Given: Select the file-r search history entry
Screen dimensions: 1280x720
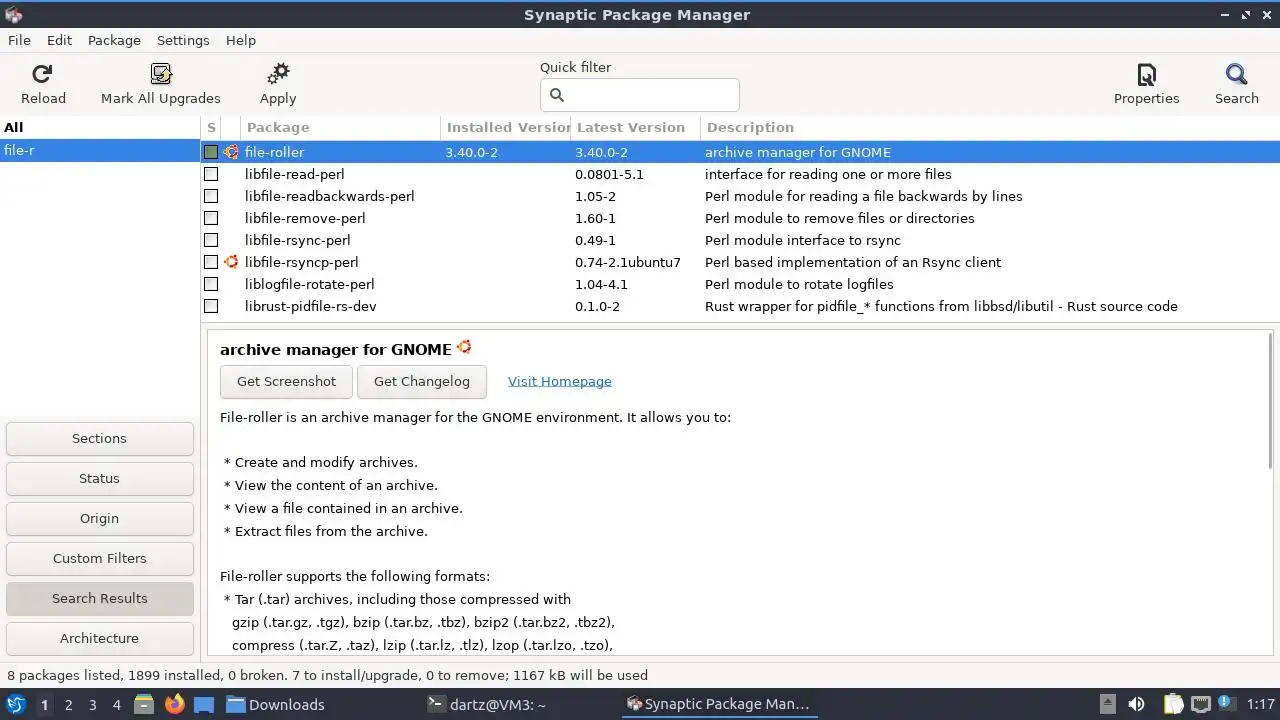Looking at the screenshot, I should (100, 150).
